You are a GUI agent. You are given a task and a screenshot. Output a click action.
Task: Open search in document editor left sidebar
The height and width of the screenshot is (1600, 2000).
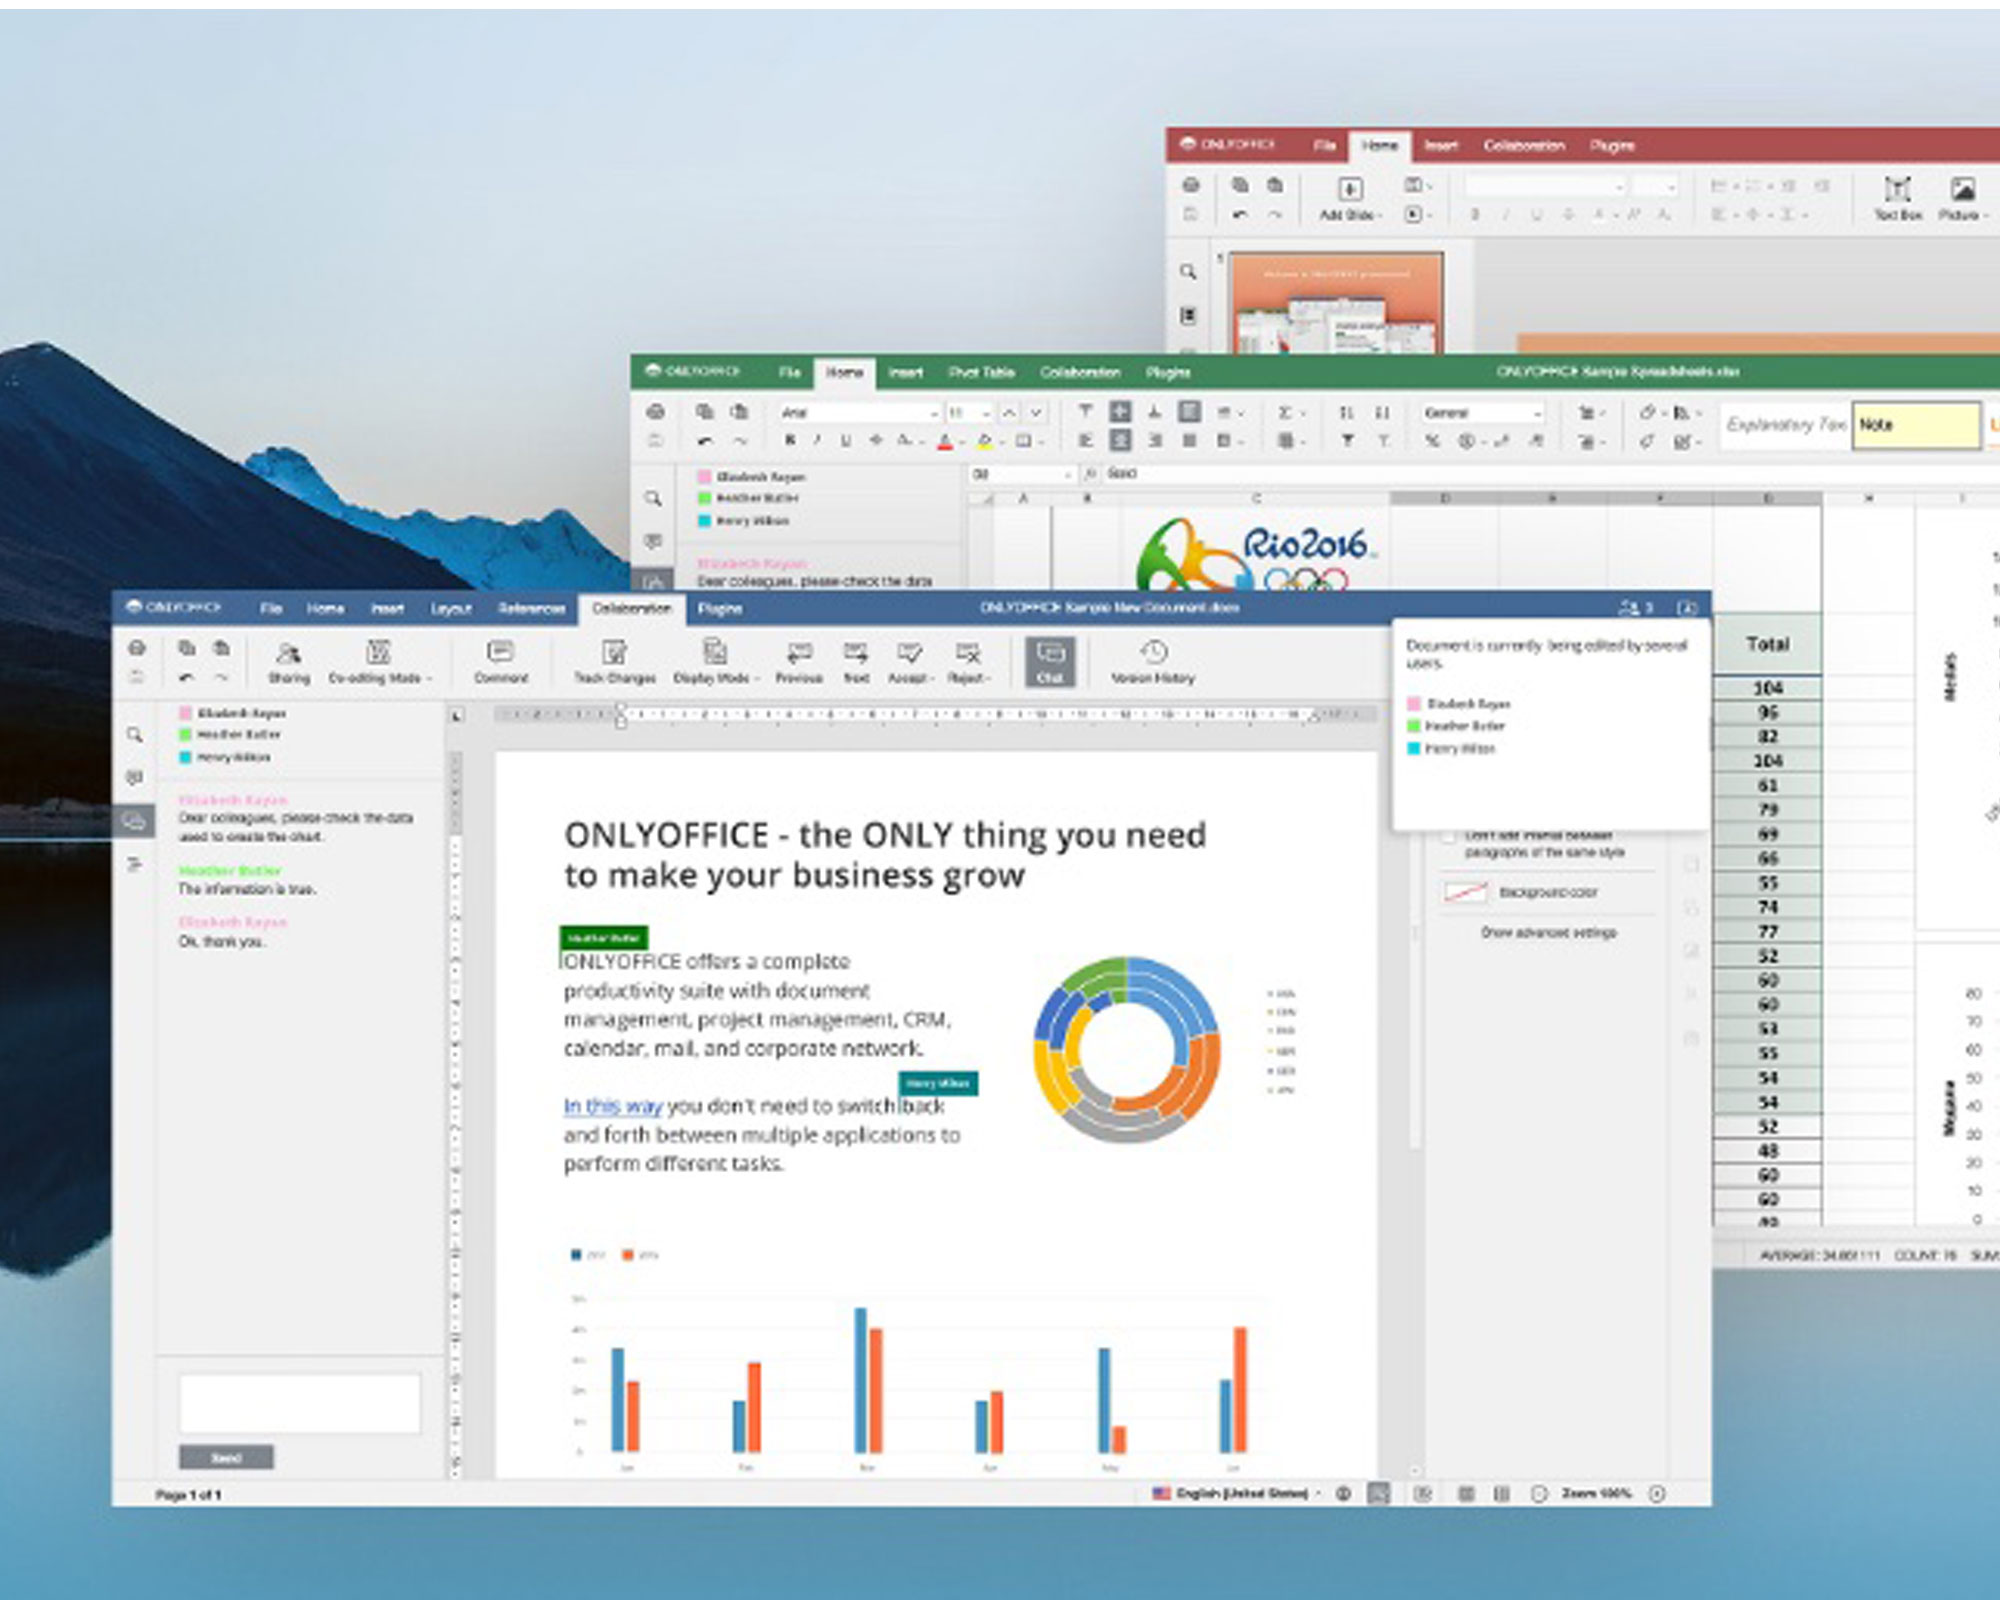[135, 735]
